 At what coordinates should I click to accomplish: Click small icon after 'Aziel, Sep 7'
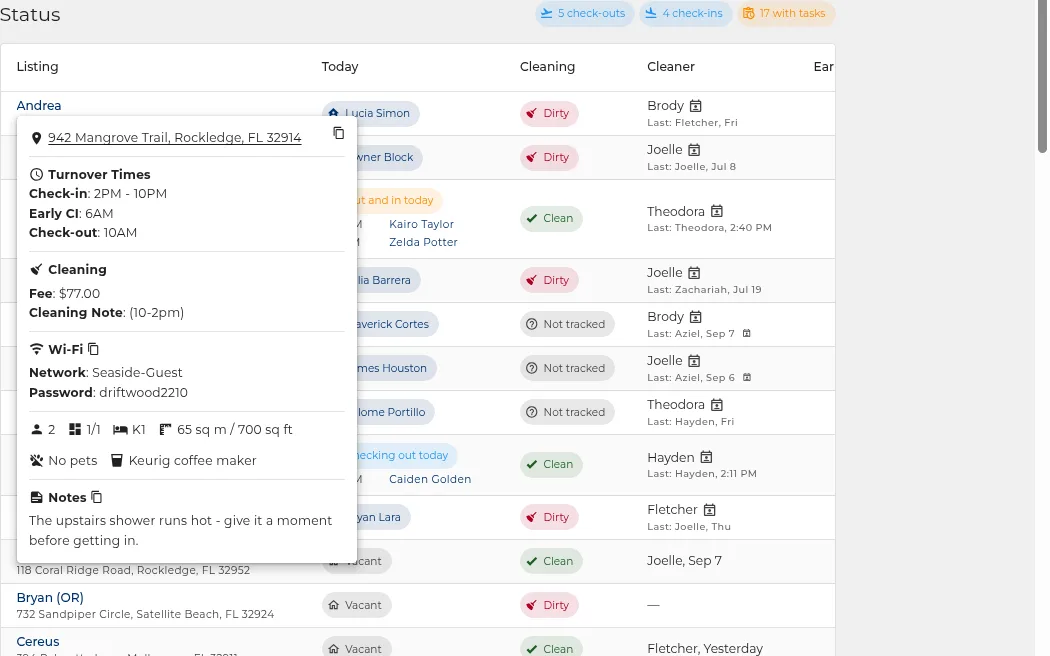pos(747,333)
